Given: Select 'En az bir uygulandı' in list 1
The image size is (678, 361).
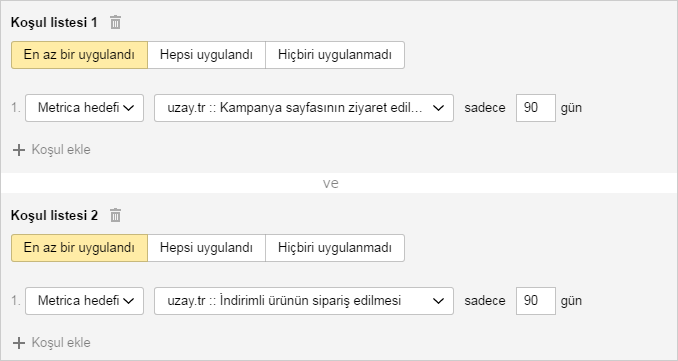Looking at the screenshot, I should click(x=79, y=55).
